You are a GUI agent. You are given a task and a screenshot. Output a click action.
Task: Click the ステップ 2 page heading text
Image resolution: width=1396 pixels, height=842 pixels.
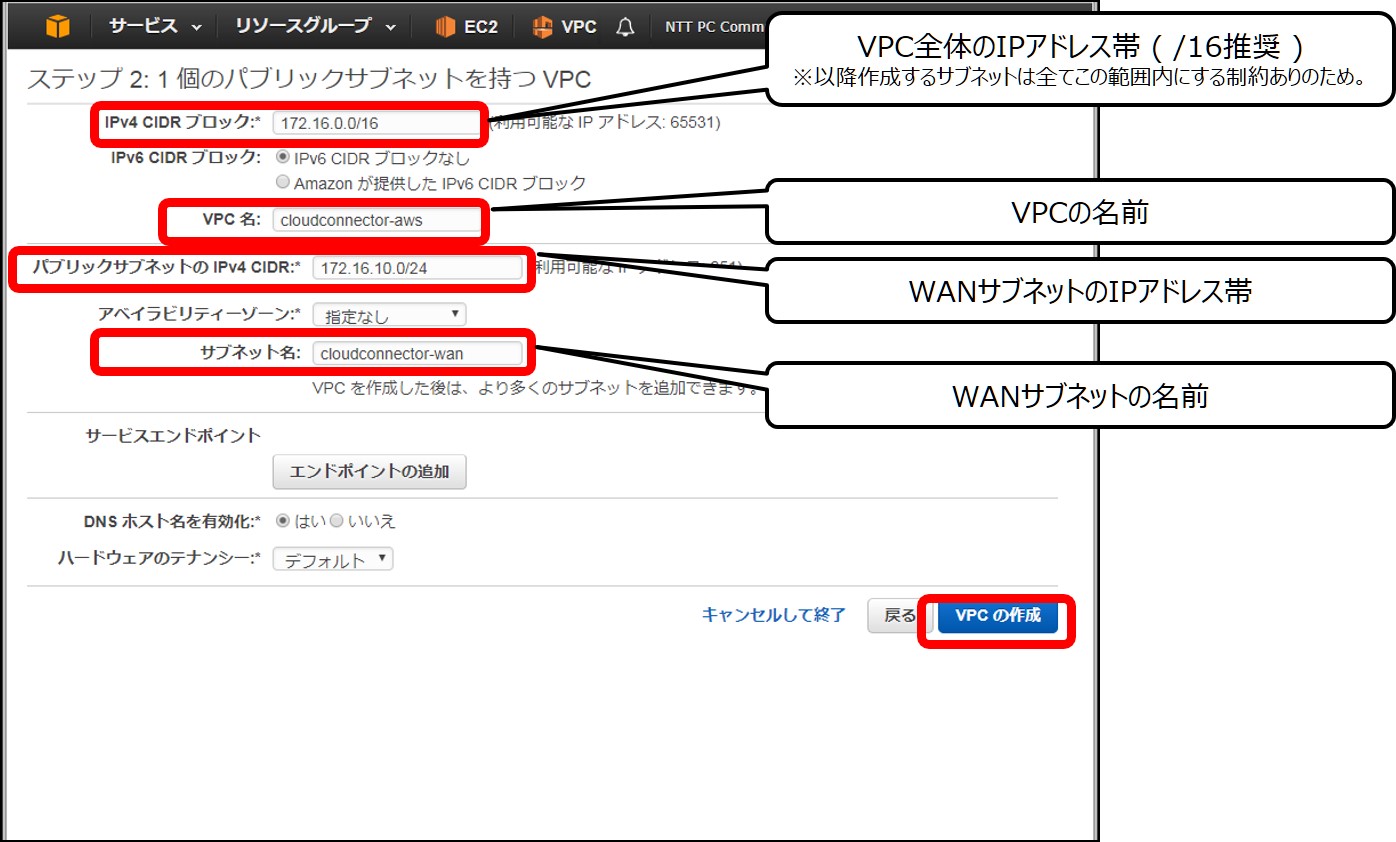(x=311, y=79)
